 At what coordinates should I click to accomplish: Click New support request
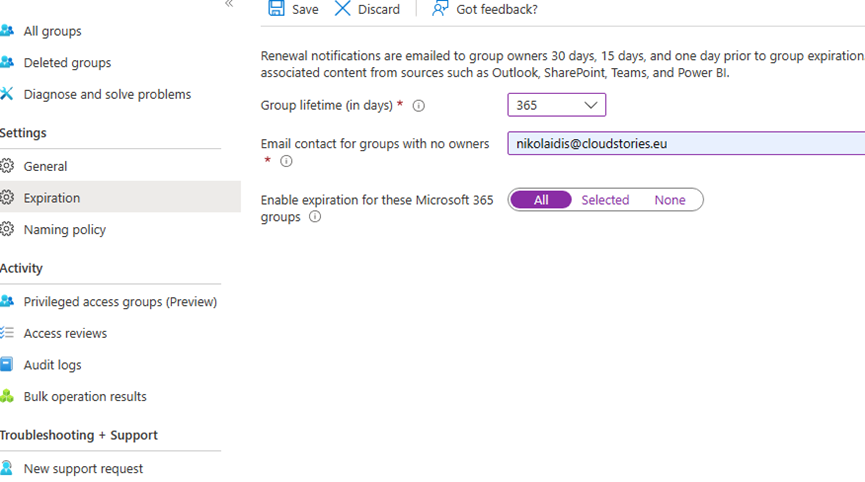pos(83,469)
